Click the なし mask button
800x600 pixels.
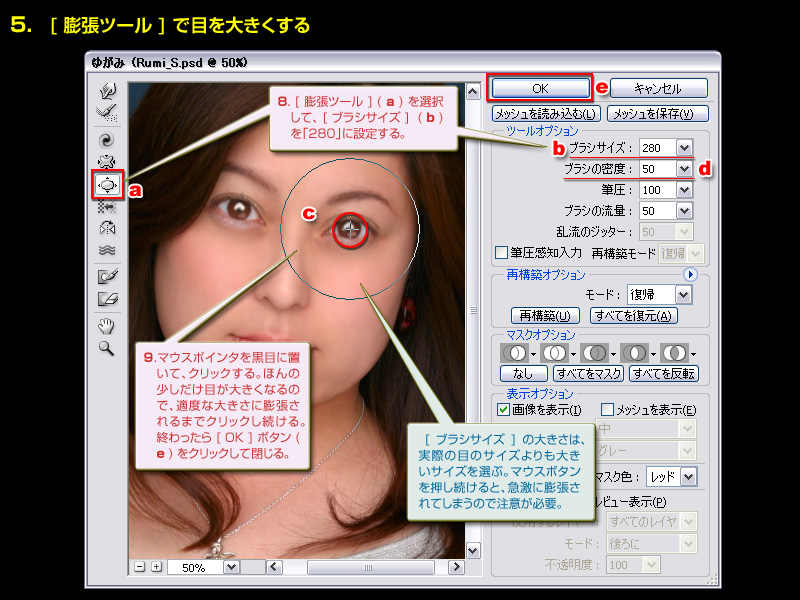coord(523,373)
